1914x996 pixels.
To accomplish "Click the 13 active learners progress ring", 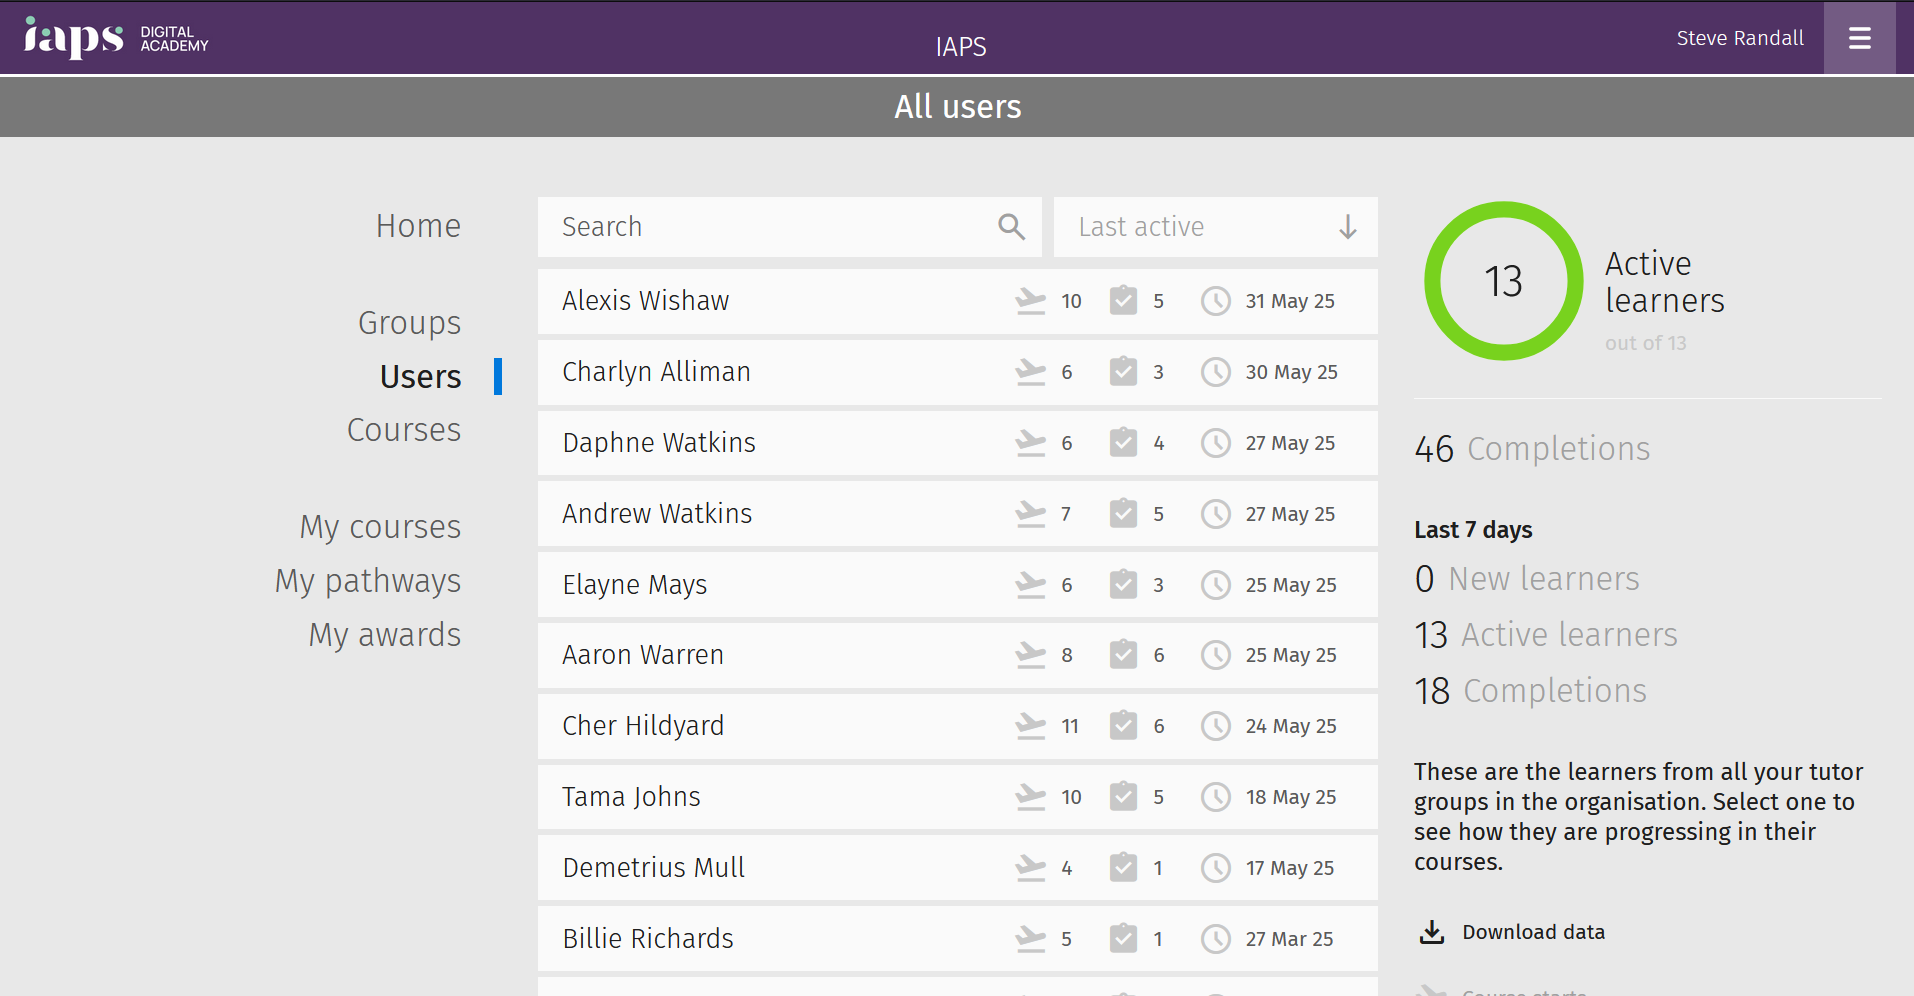I will click(x=1503, y=281).
